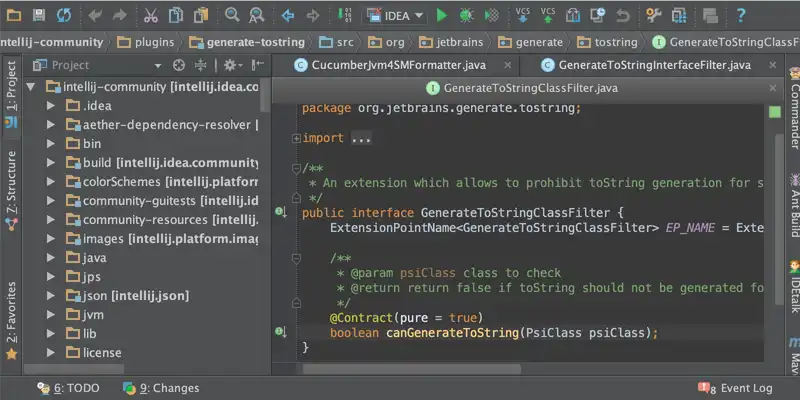The height and width of the screenshot is (400, 800).
Task: Toggle the Ant Build side panel
Action: click(793, 204)
